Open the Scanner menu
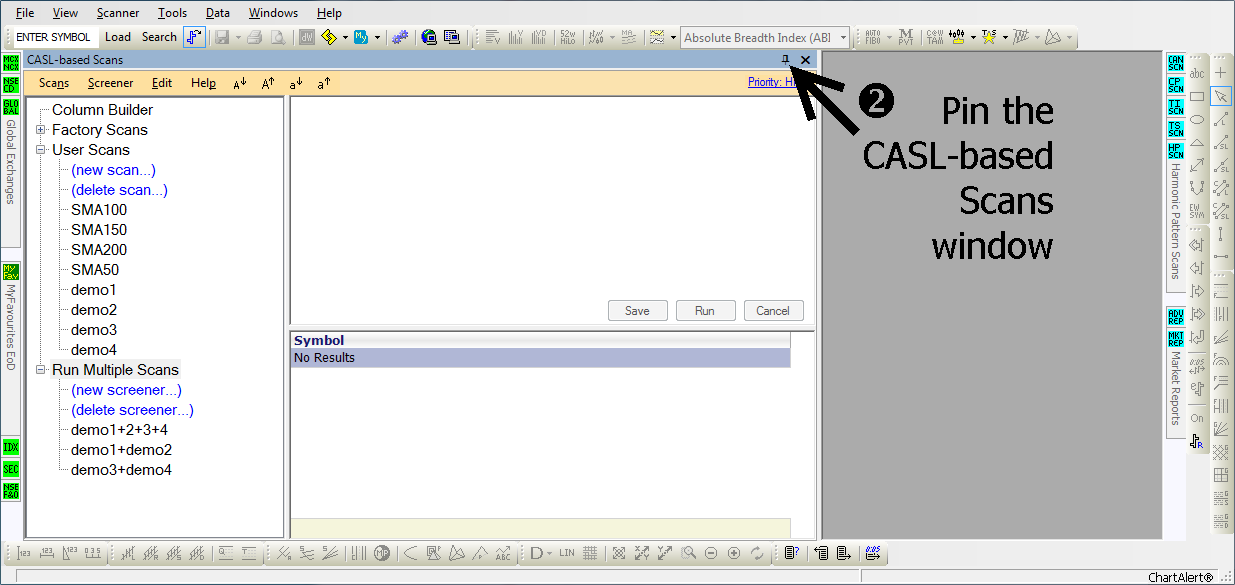Viewport: 1235px width, 585px height. 118,13
